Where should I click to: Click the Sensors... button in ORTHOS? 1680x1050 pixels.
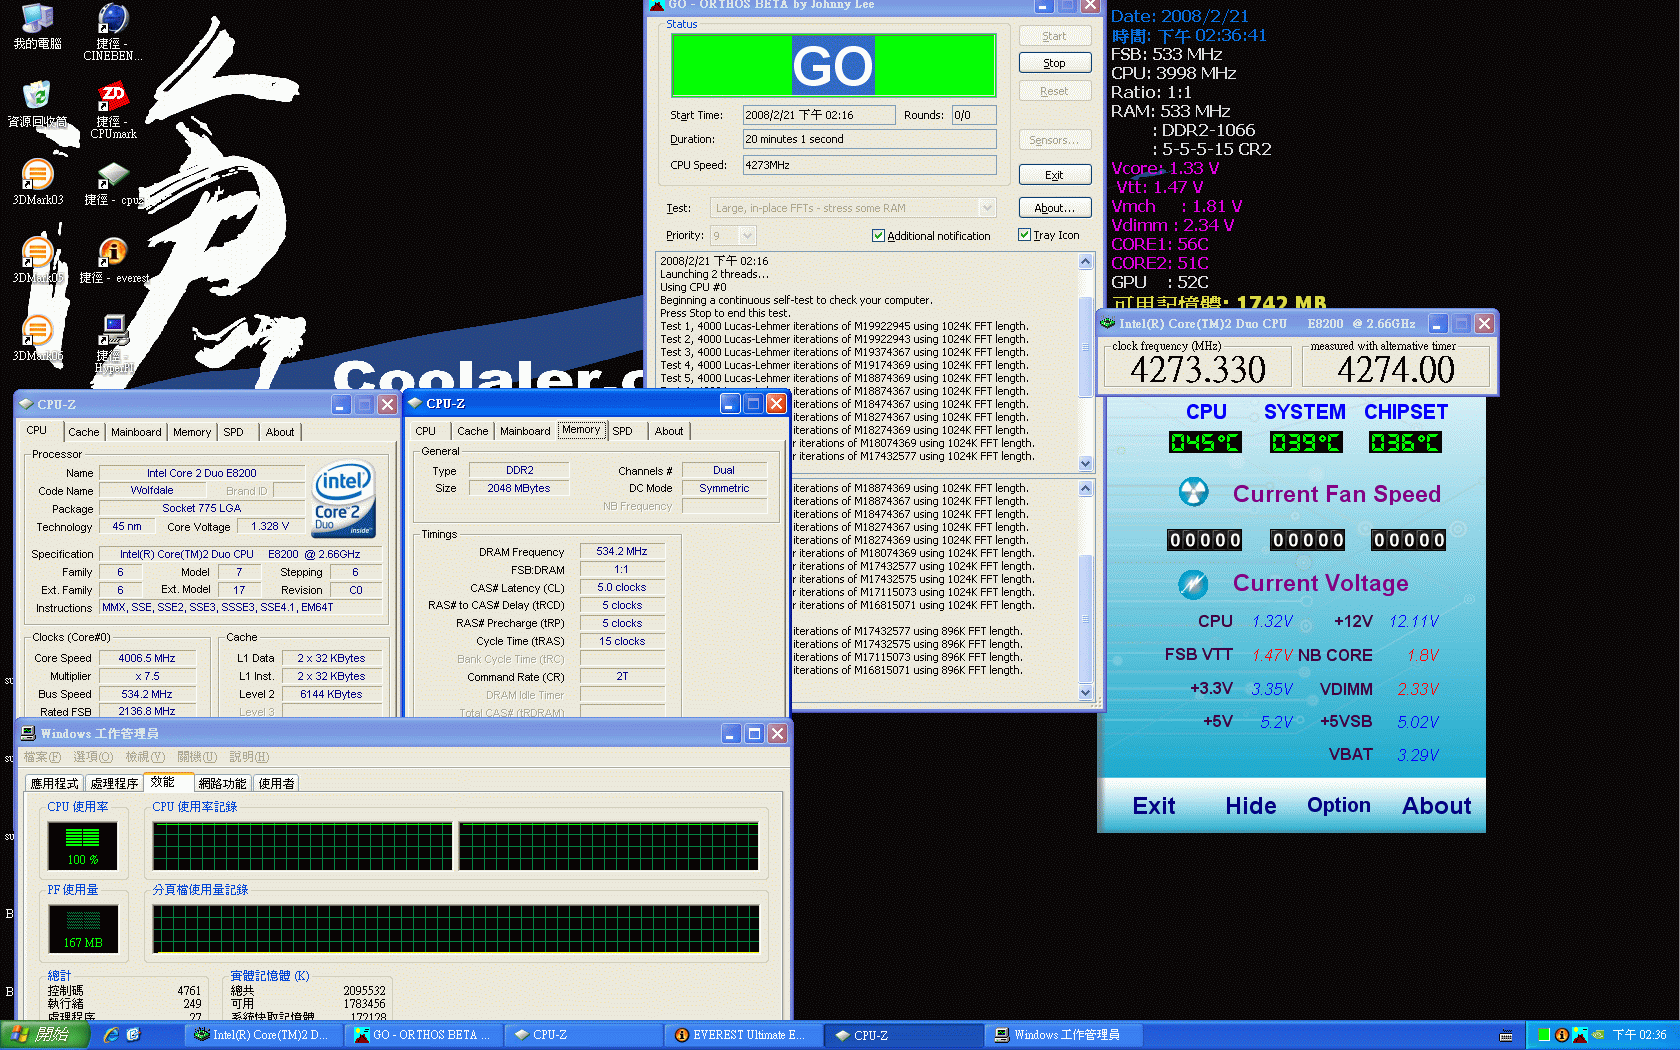click(1055, 140)
